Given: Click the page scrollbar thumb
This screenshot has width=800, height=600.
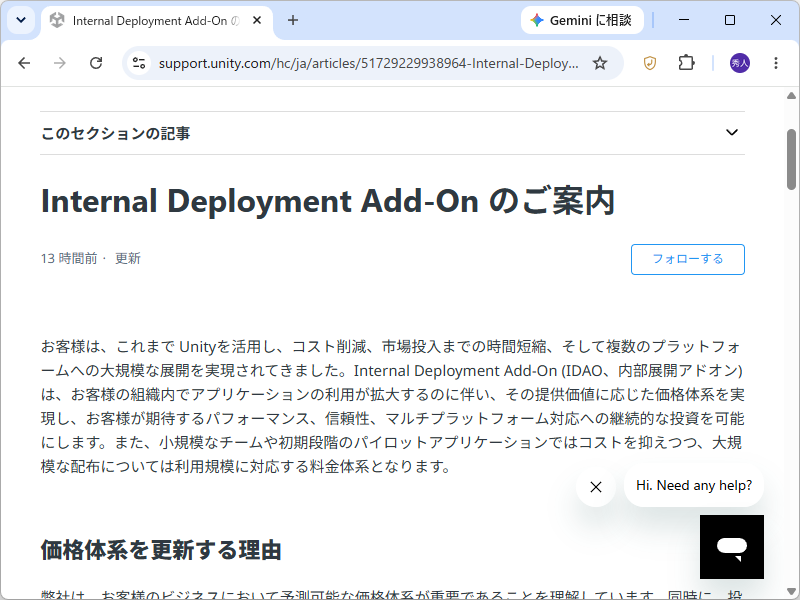Looking at the screenshot, I should pos(791,159).
